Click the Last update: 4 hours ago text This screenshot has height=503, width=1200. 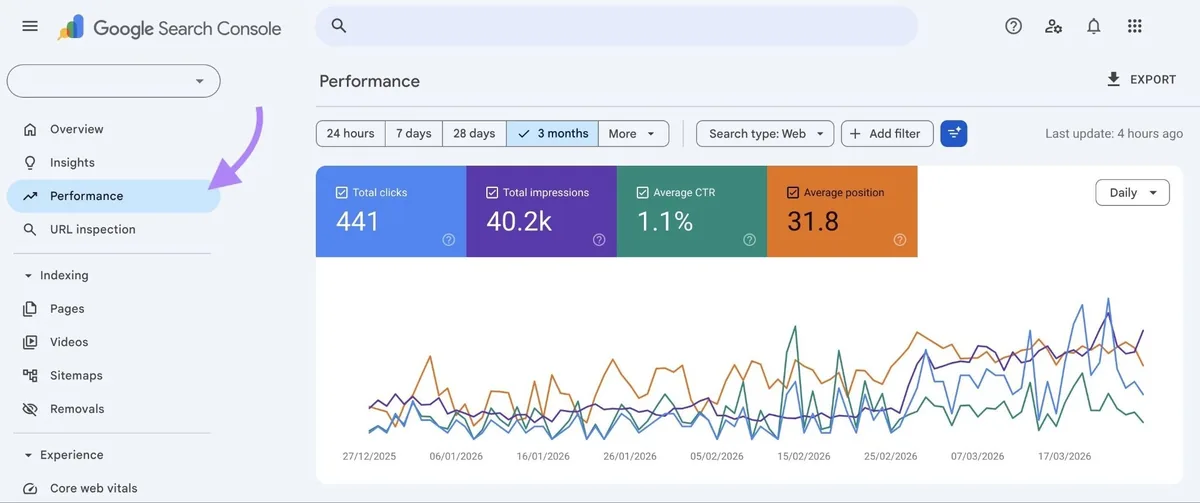(1114, 134)
